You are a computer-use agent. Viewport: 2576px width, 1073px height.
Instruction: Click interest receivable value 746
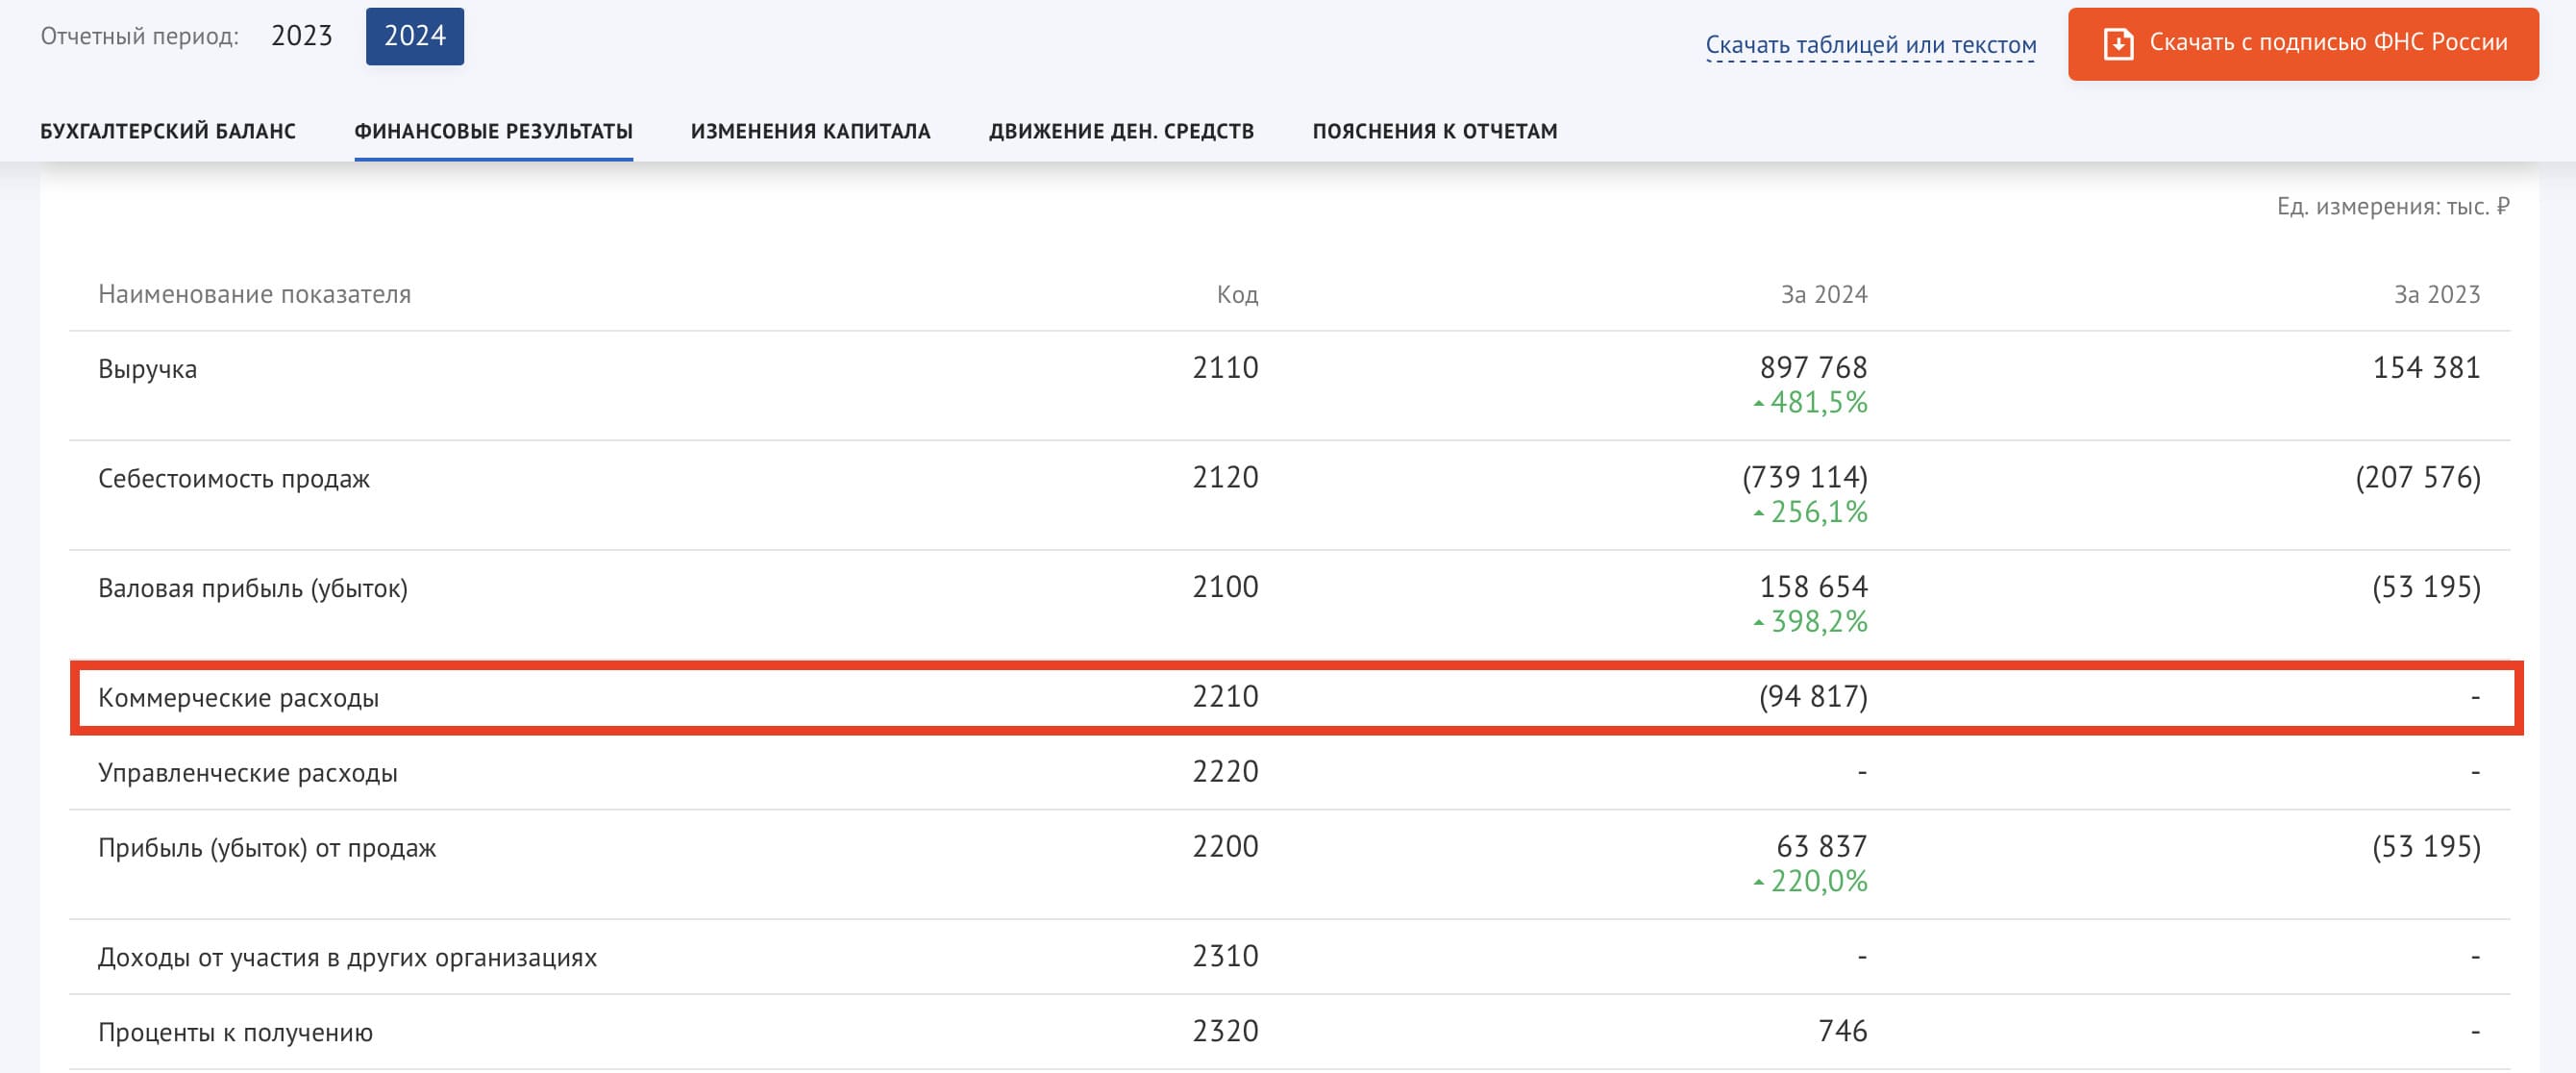point(1843,1031)
